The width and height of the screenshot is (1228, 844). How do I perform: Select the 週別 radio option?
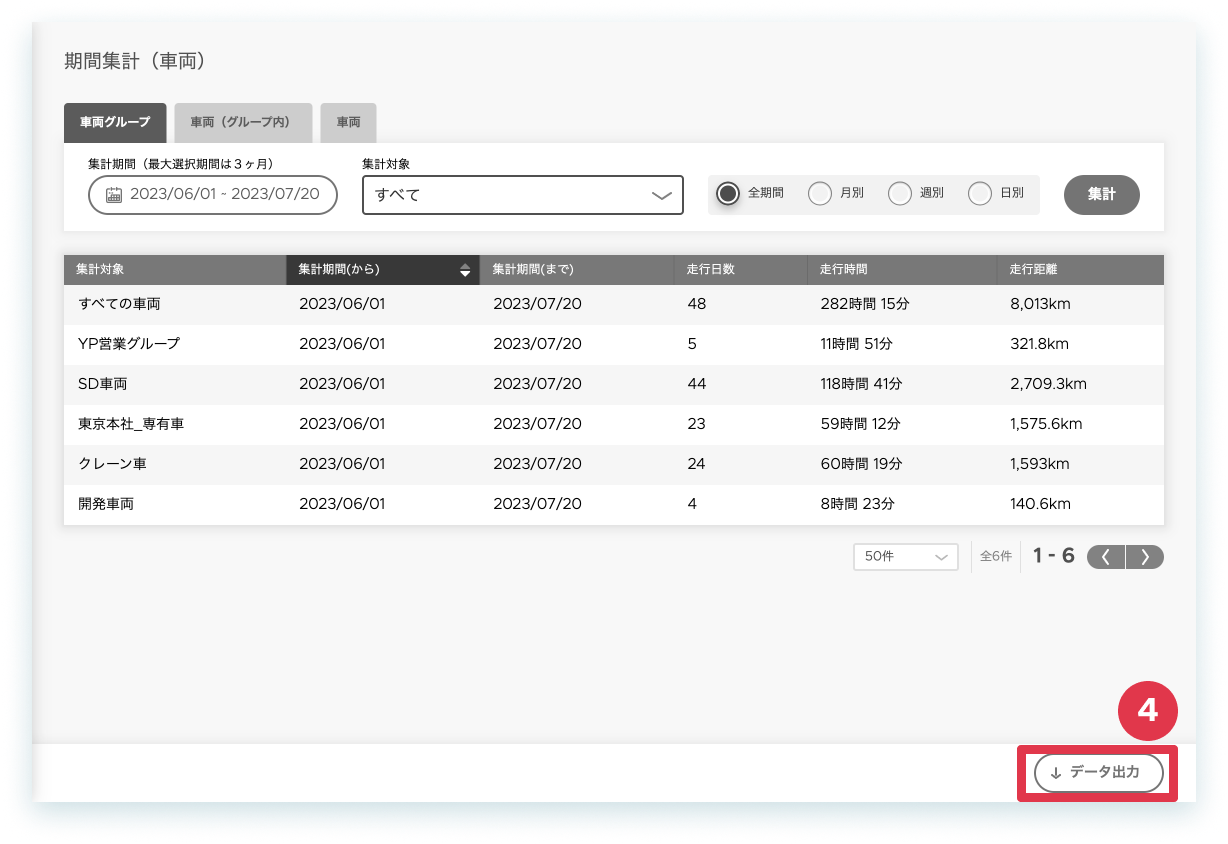[x=900, y=193]
